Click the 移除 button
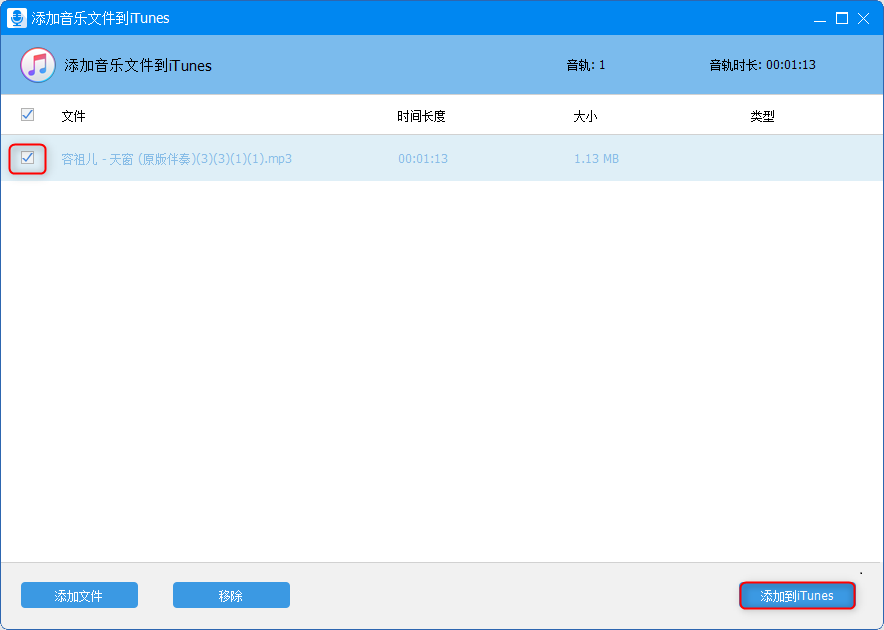The height and width of the screenshot is (630, 884). 231,595
